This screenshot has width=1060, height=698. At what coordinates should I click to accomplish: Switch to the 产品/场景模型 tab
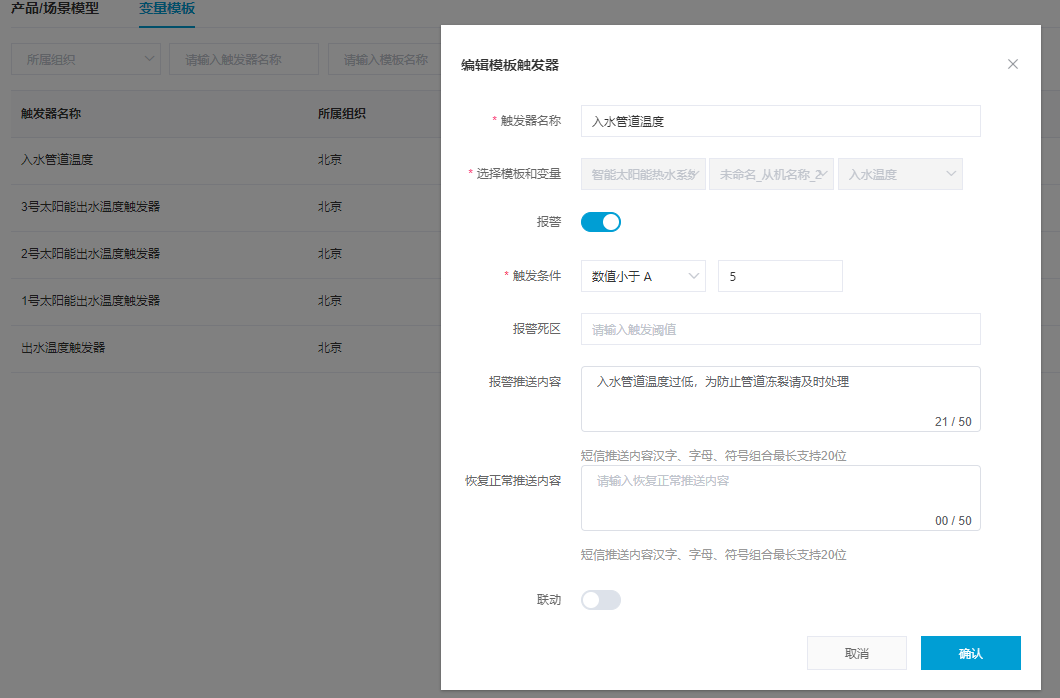point(55,9)
